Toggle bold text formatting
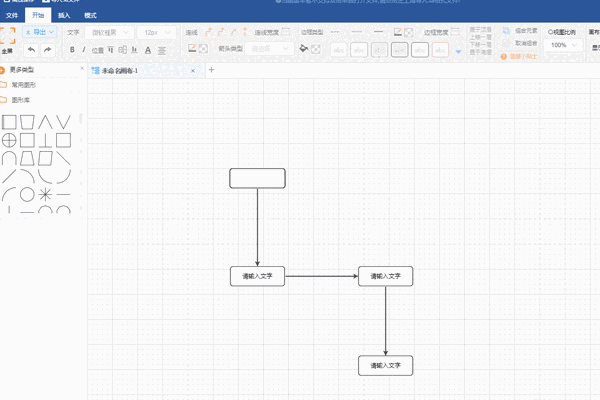This screenshot has width=600, height=400. (x=72, y=49)
